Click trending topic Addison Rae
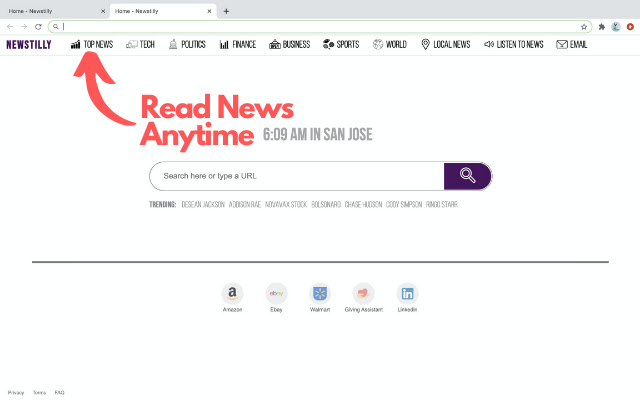Screen dimensions: 640x400 [x=245, y=204]
